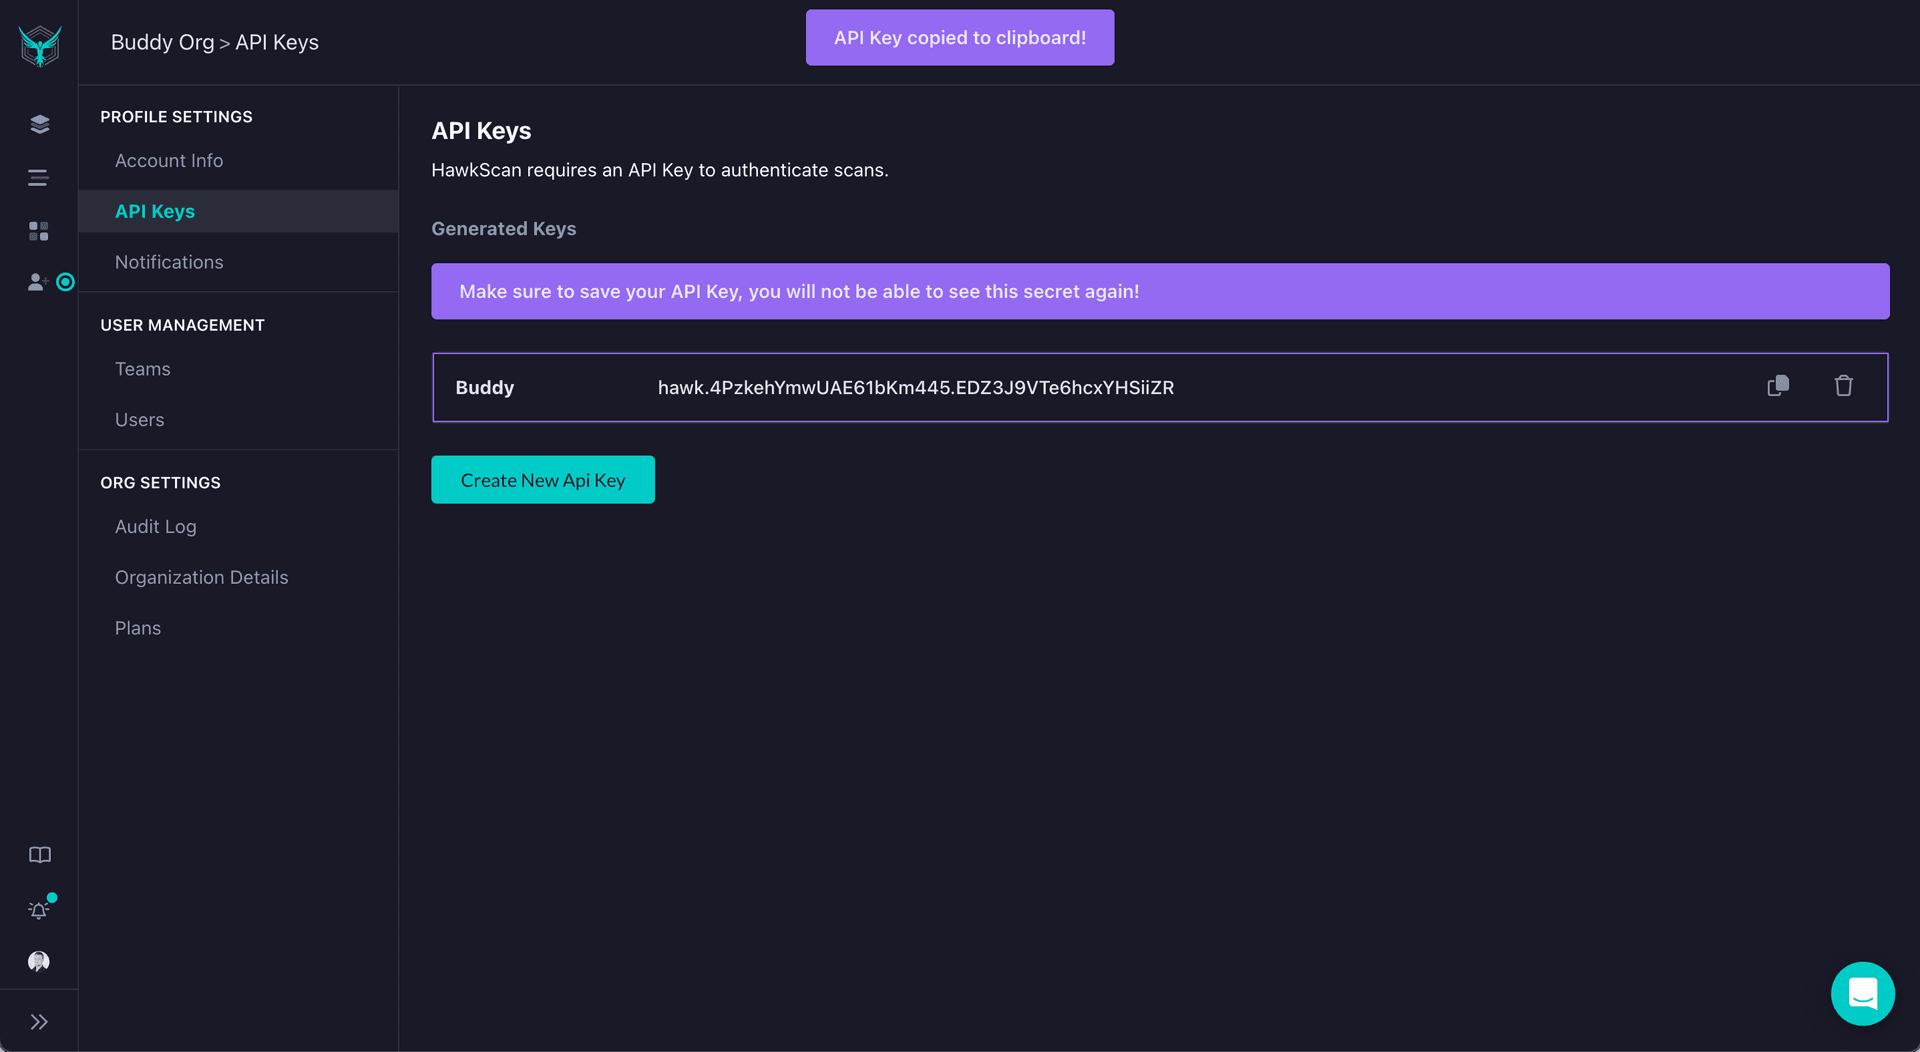Click PROFILE SETTINGS section header

click(x=176, y=117)
